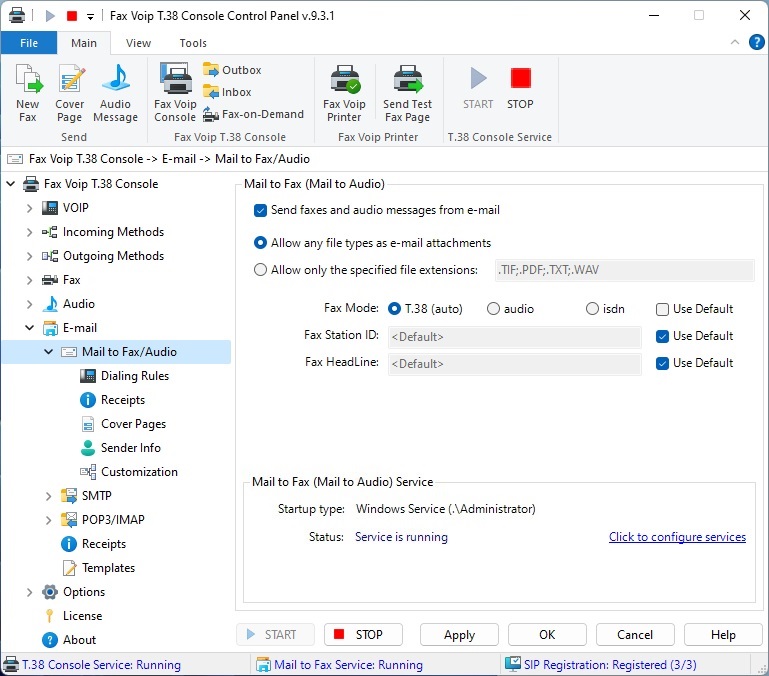Click the OK button
769x676 pixels.
click(x=547, y=635)
